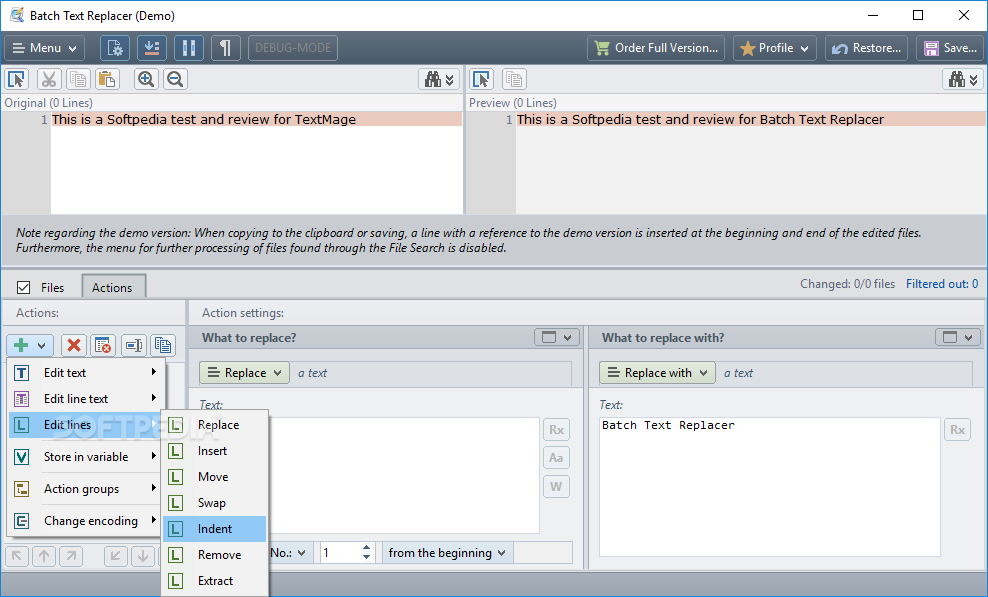Open the binoculars search dropdown in Preview pane
Viewport: 988px width, 597px height.
(963, 79)
